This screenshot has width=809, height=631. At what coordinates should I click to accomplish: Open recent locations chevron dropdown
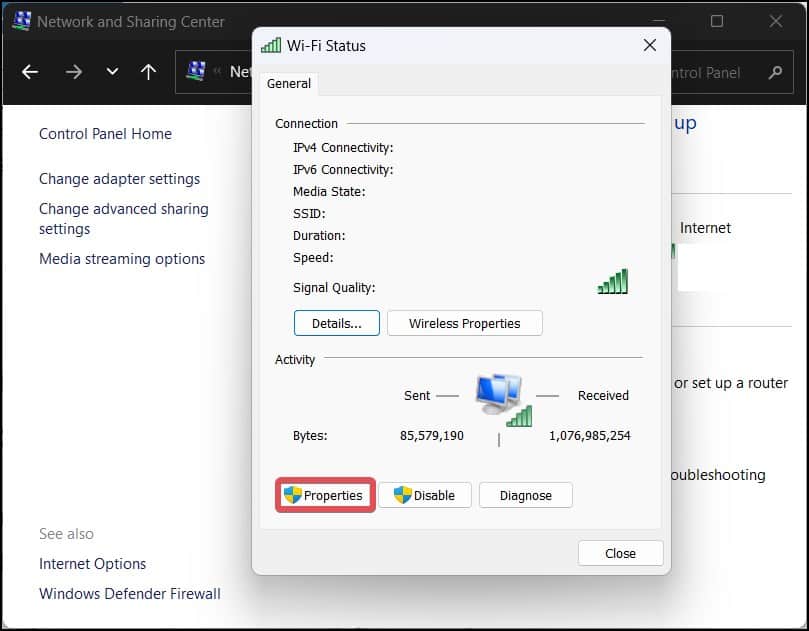[112, 72]
